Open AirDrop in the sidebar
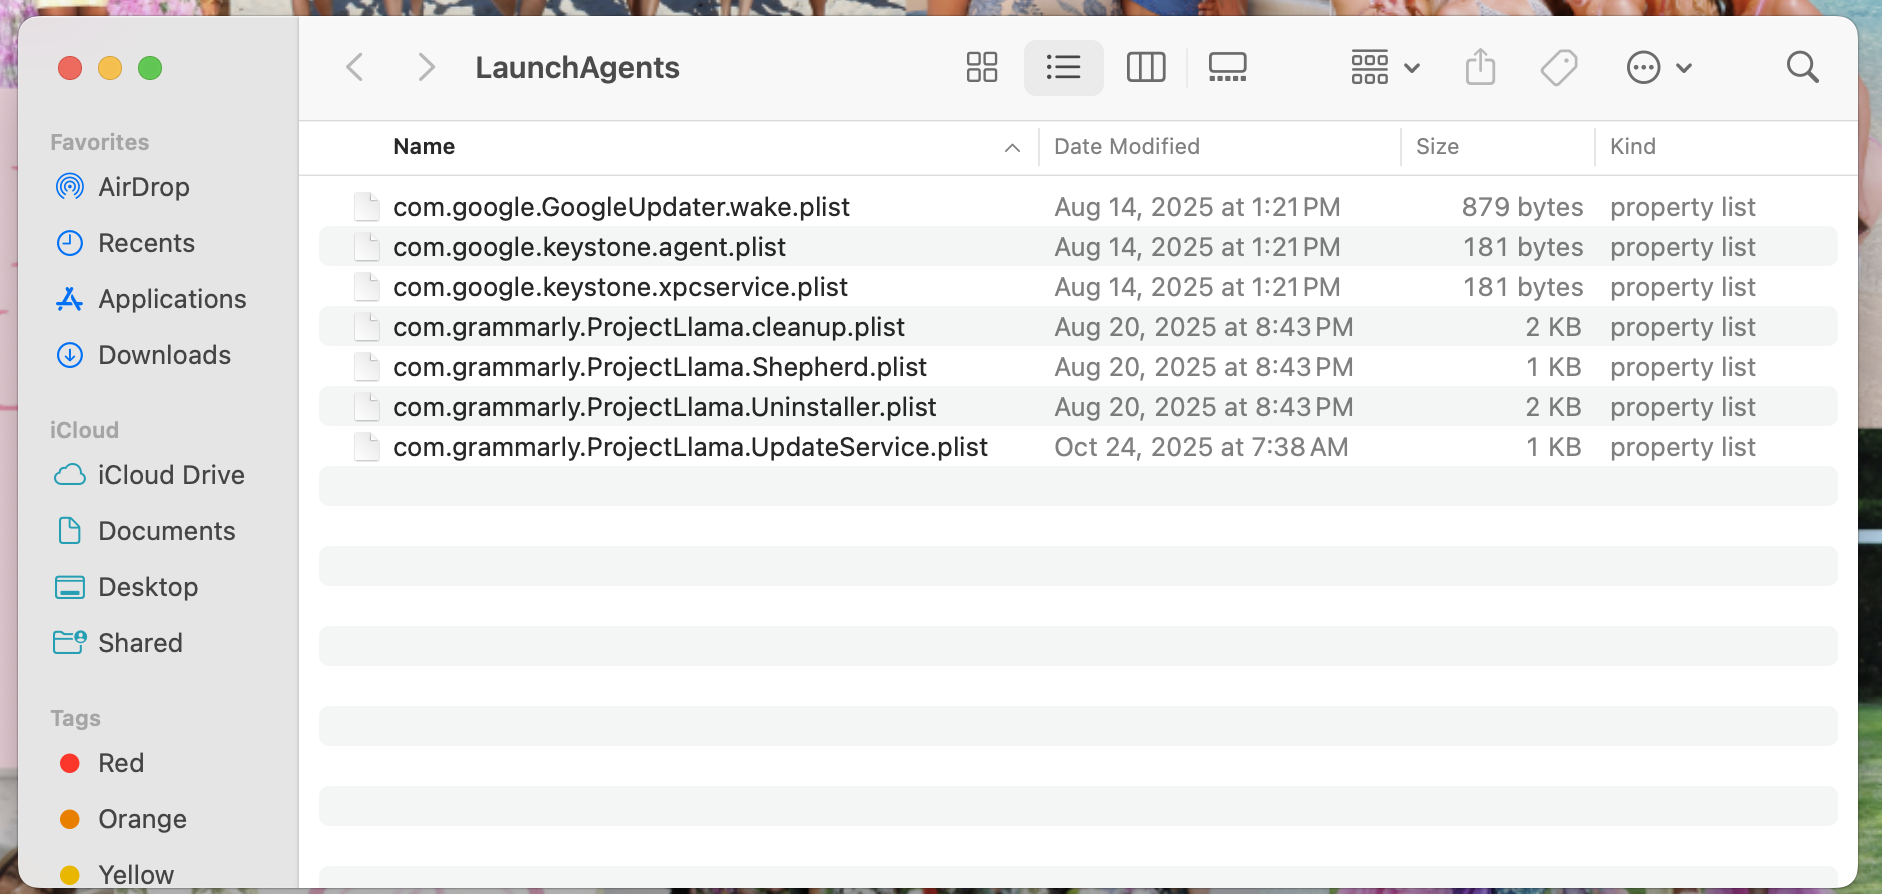Screen dimensions: 1882x894 coord(143,187)
